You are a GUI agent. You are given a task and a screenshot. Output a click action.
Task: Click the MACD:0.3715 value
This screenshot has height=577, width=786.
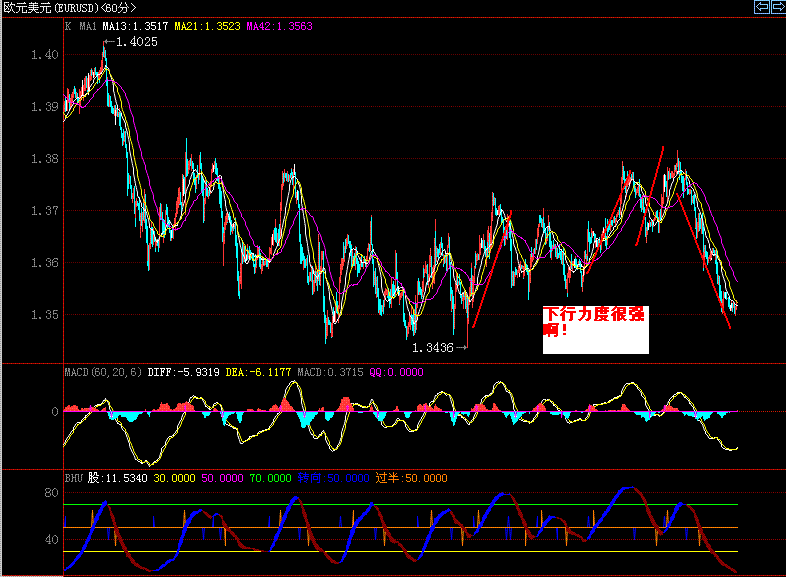[330, 372]
